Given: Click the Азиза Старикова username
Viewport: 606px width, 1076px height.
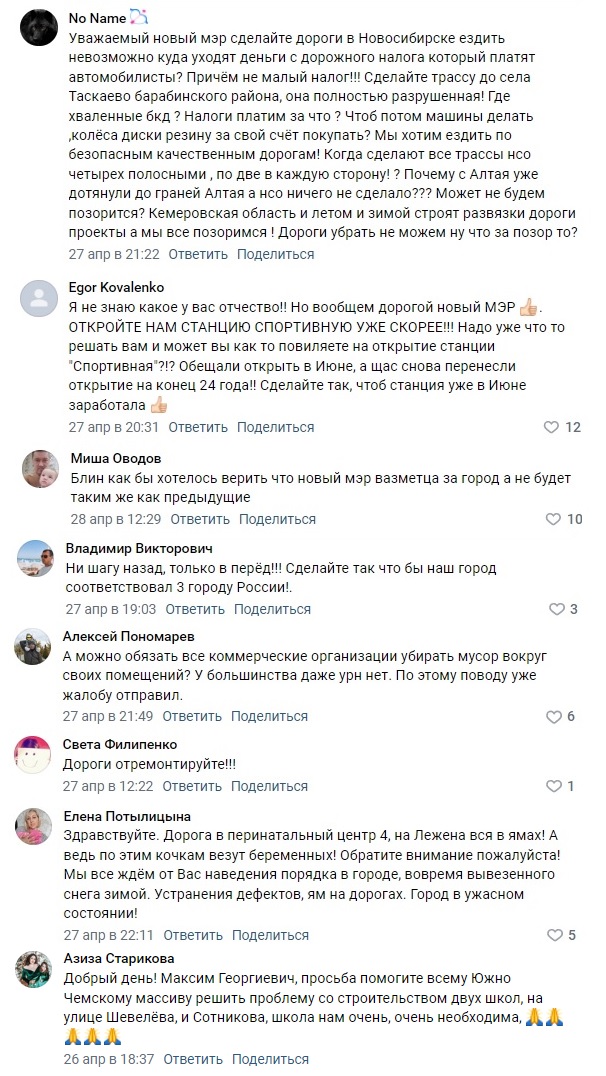Looking at the screenshot, I should point(119,959).
